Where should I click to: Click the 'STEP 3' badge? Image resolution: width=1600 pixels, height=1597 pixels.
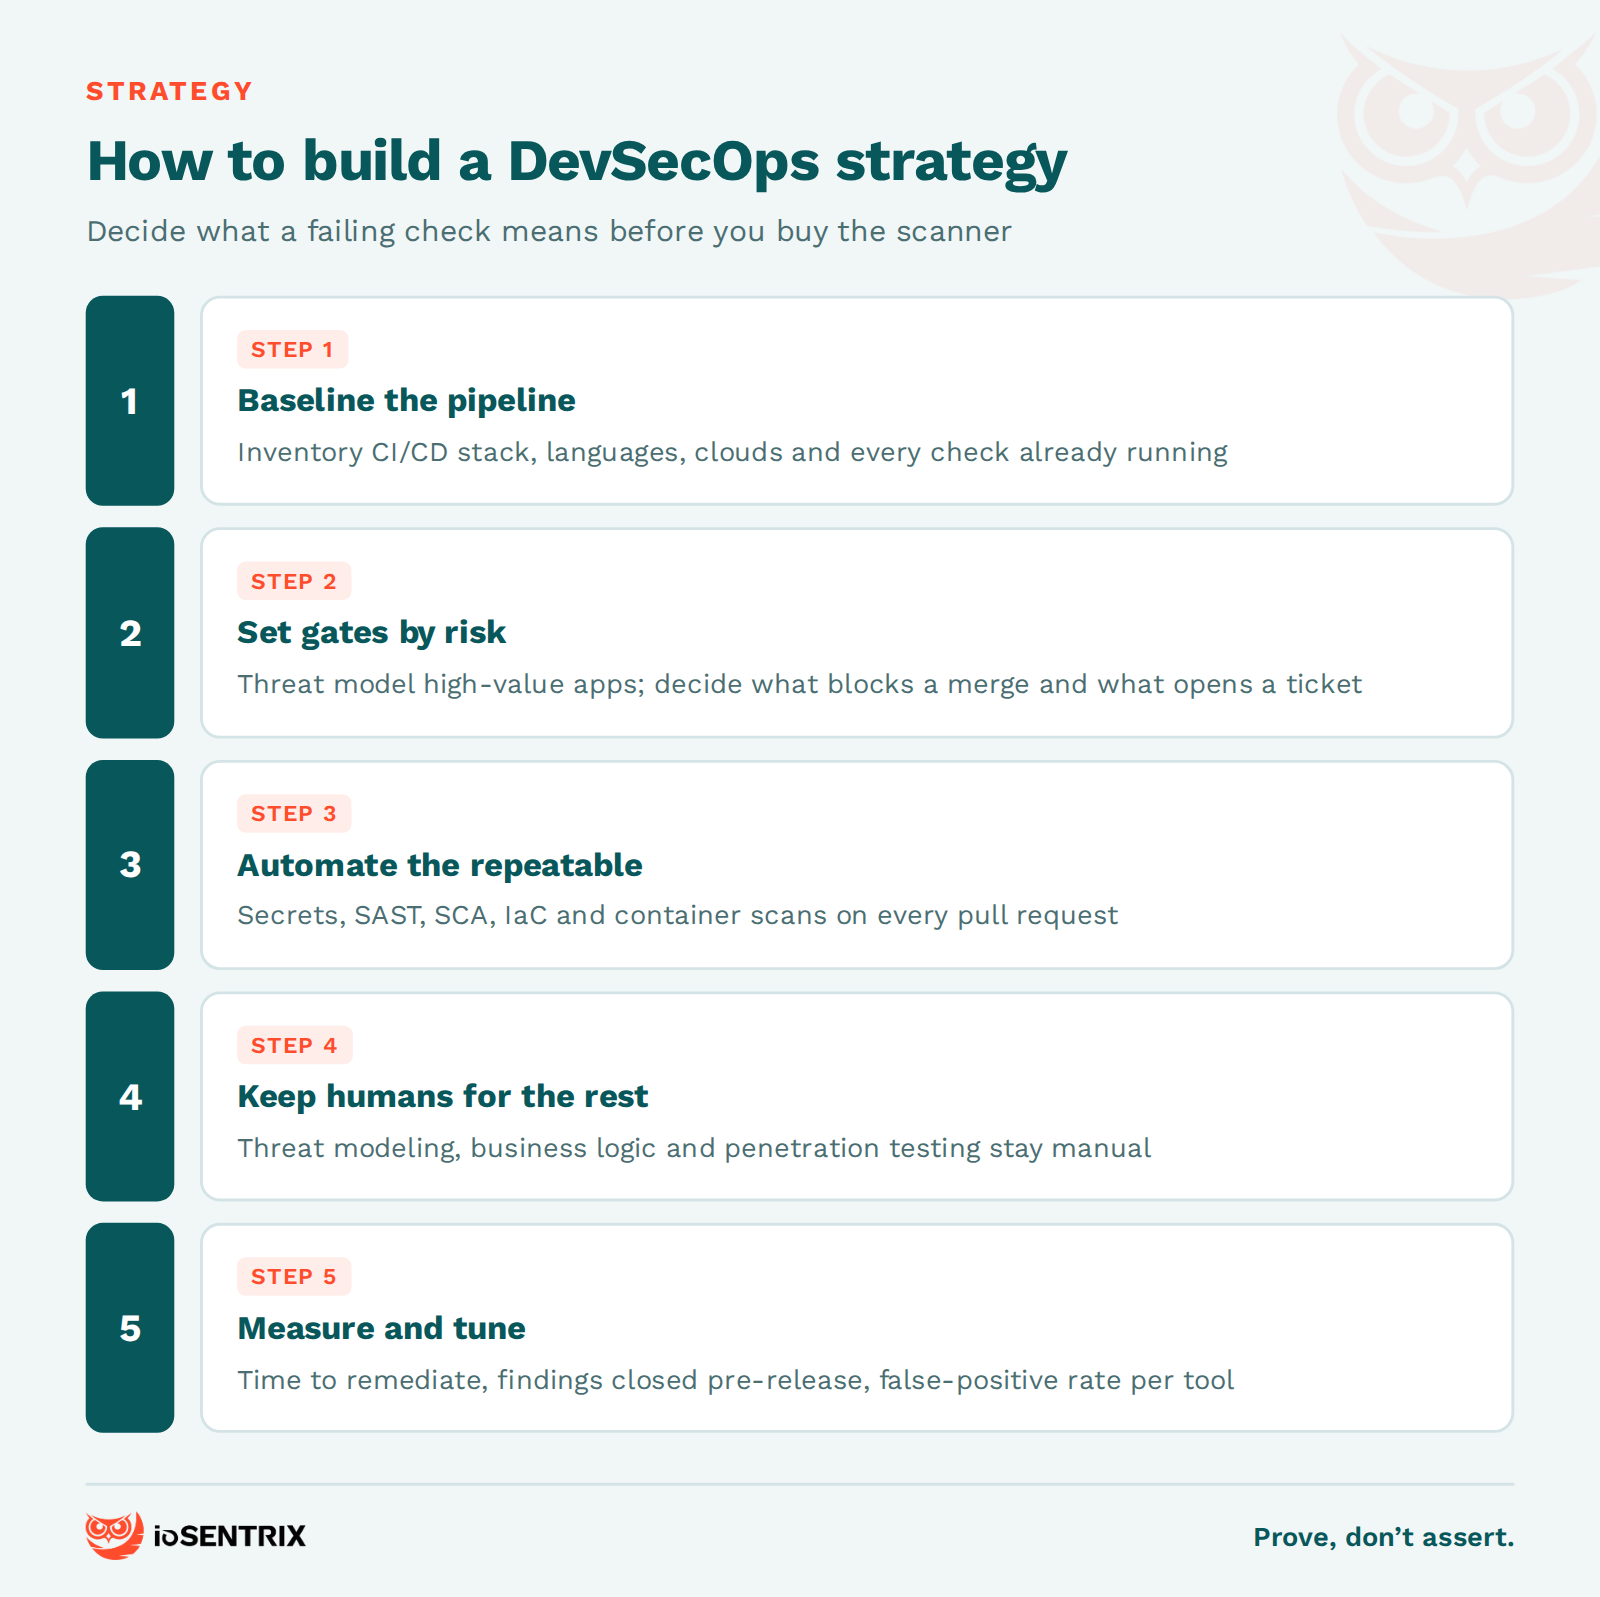[294, 814]
